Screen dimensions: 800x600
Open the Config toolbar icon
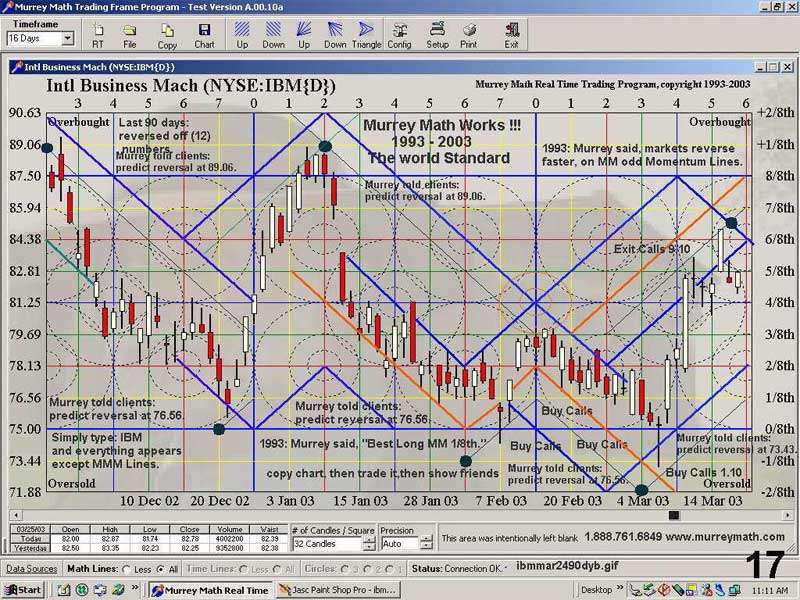click(x=399, y=35)
